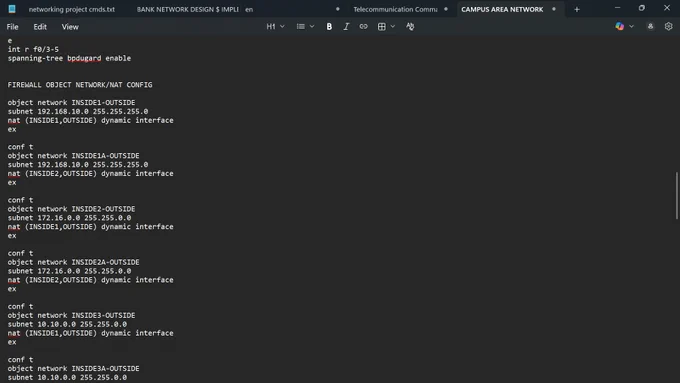Screen dimensions: 680x383
Task: Click line object network INSIDE2A-OUTSIDE
Action: (73, 262)
